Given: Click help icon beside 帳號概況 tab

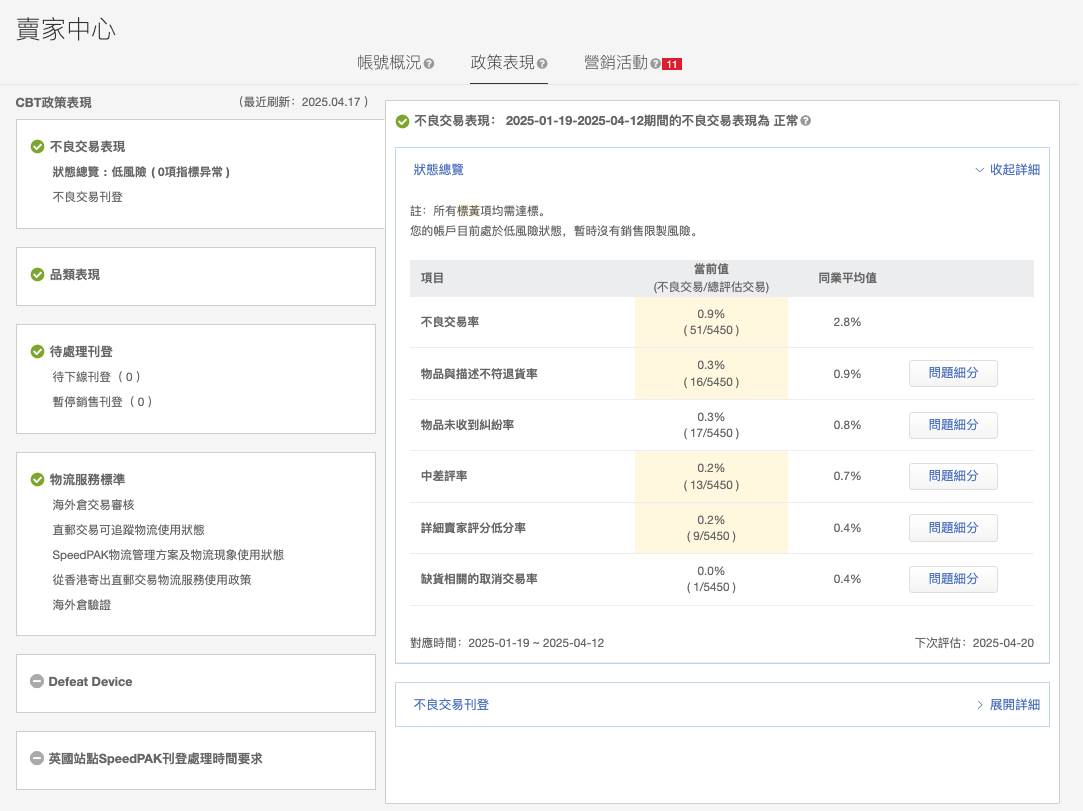Looking at the screenshot, I should click(x=429, y=64).
